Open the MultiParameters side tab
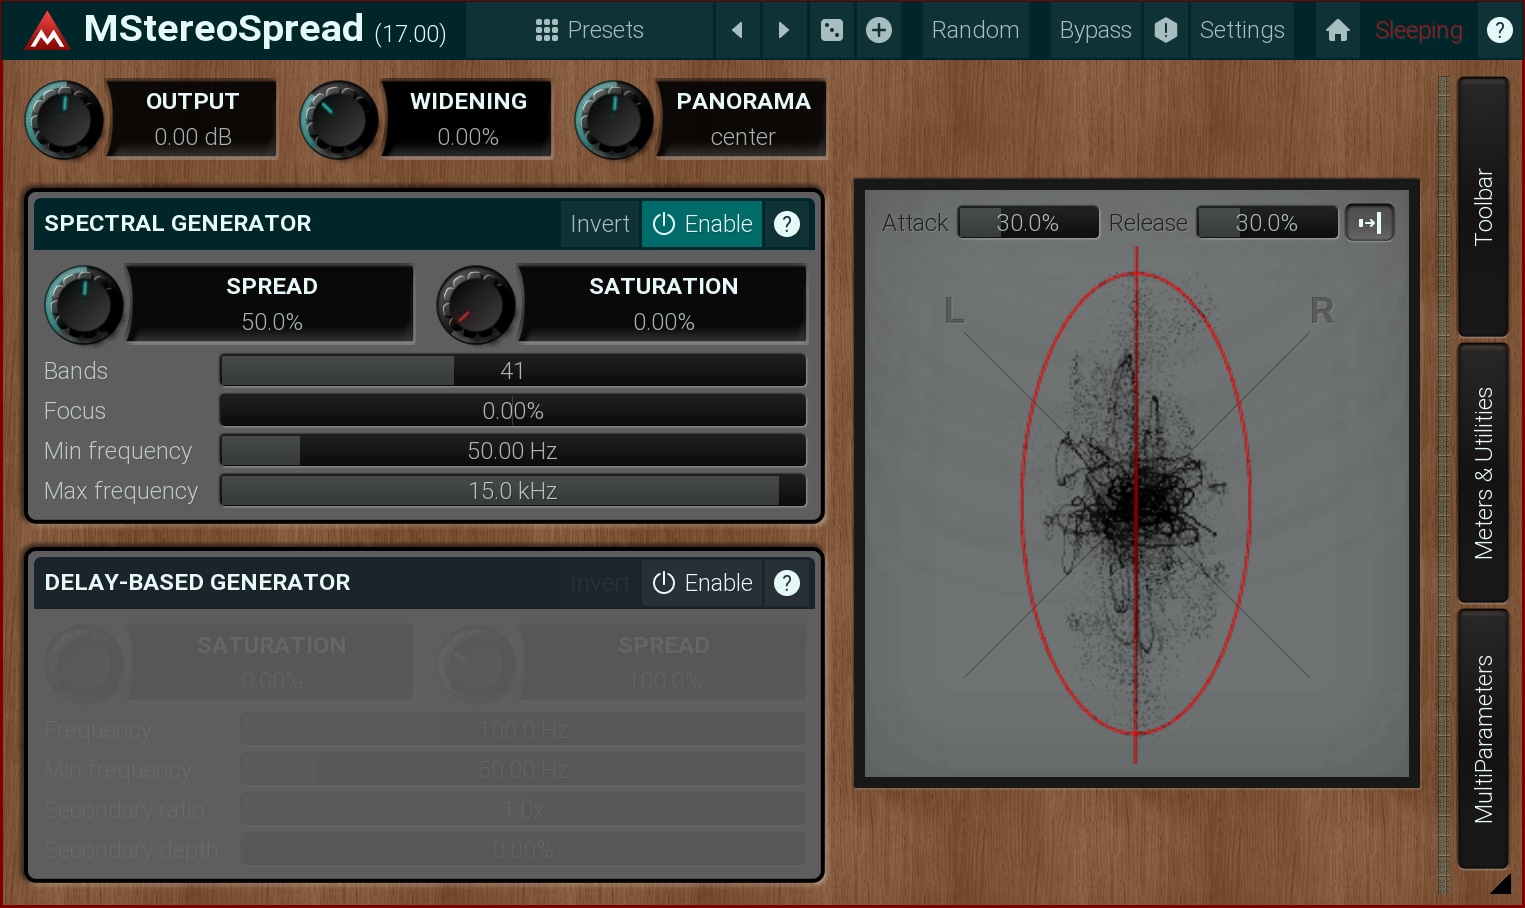Image resolution: width=1525 pixels, height=908 pixels. (1483, 739)
